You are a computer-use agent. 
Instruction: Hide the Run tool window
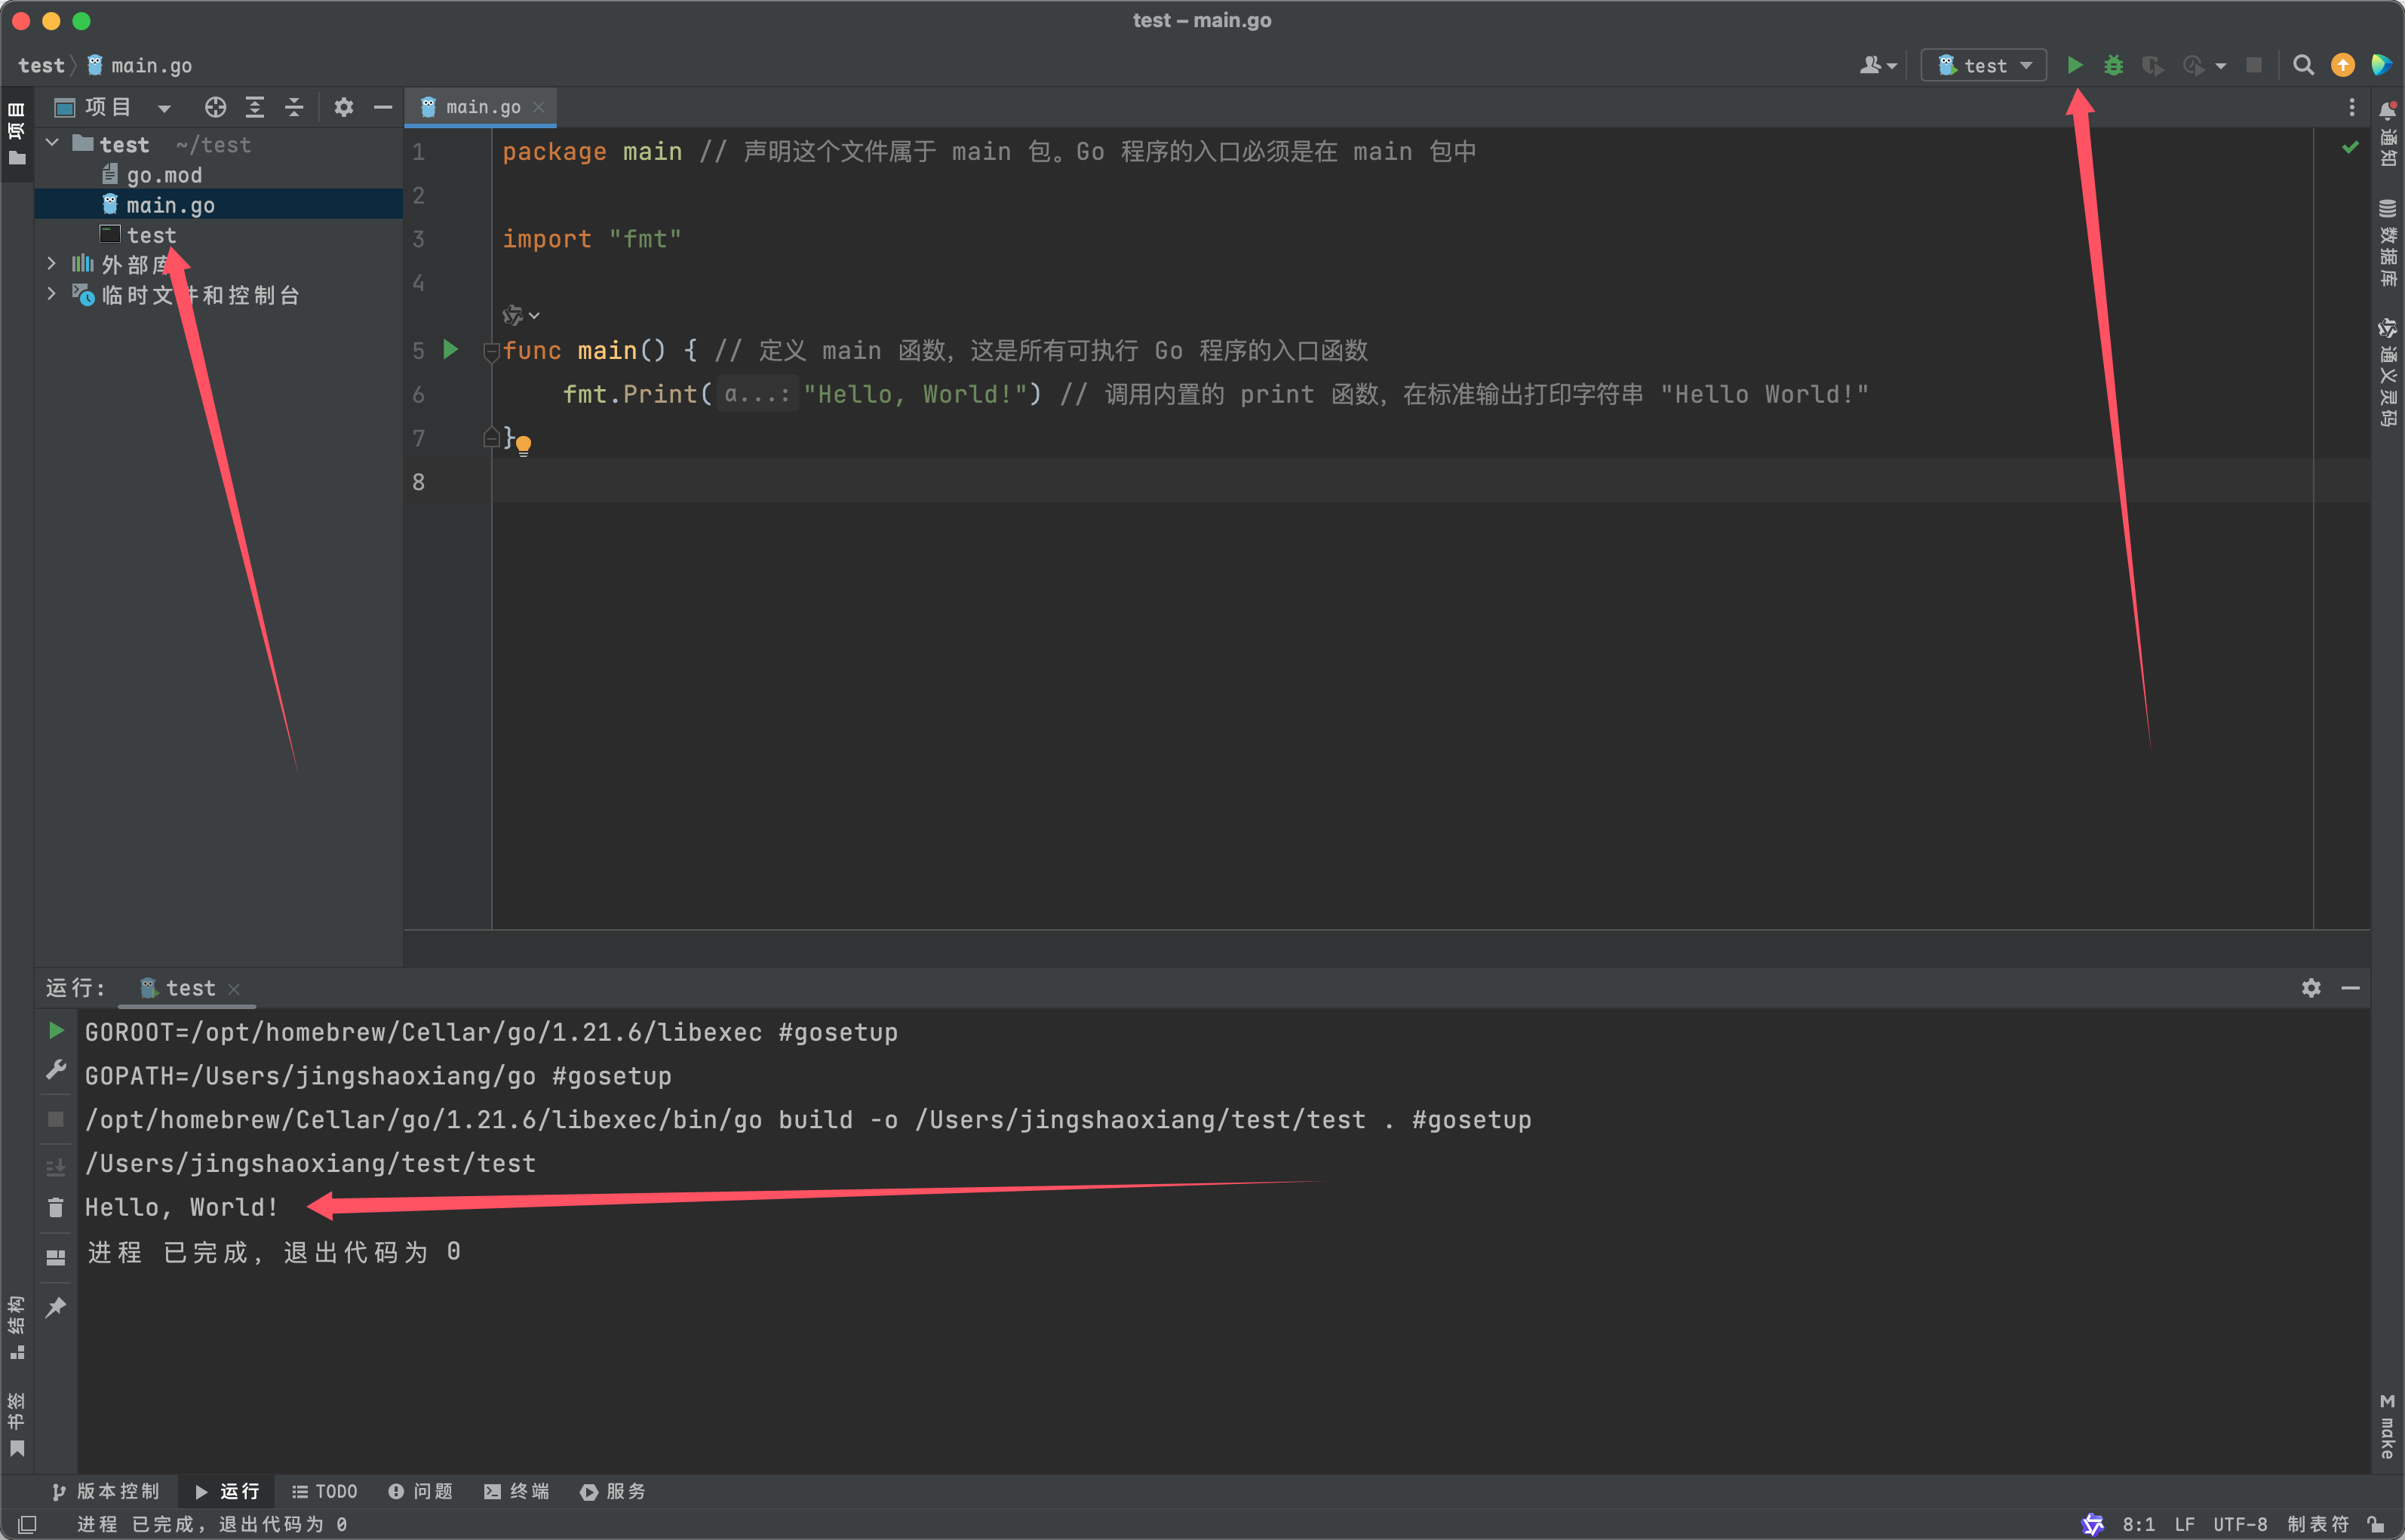[x=2351, y=988]
